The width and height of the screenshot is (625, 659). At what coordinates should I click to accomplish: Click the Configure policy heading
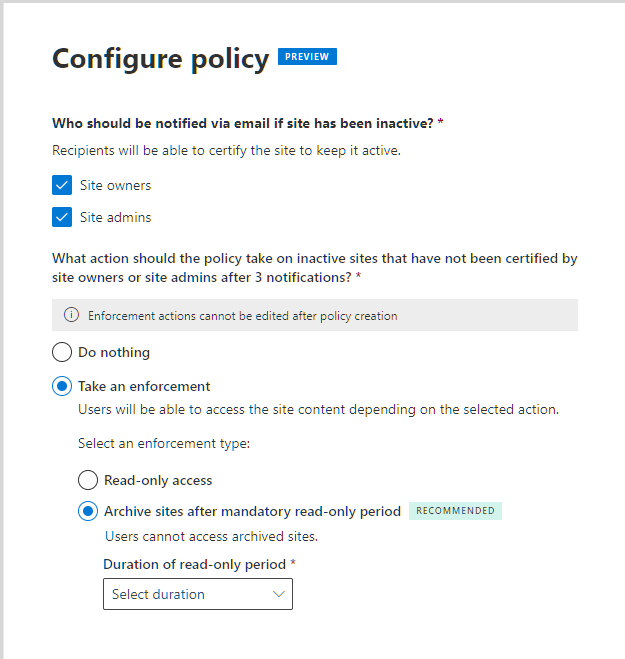(x=160, y=59)
